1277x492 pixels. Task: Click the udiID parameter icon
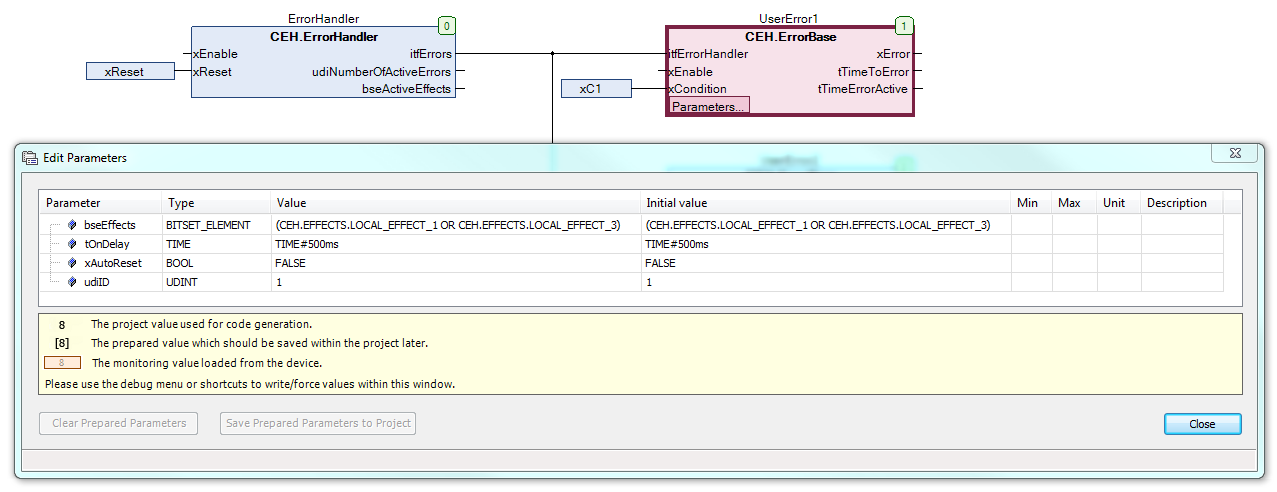tap(72, 282)
